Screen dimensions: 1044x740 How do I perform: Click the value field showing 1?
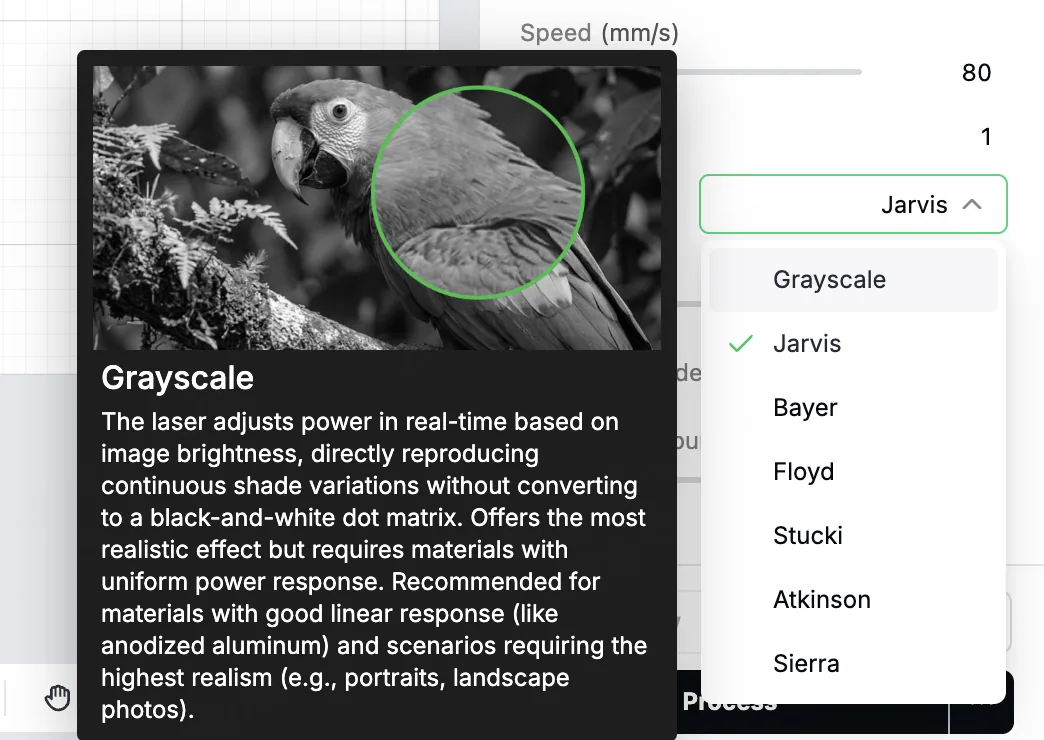point(985,137)
